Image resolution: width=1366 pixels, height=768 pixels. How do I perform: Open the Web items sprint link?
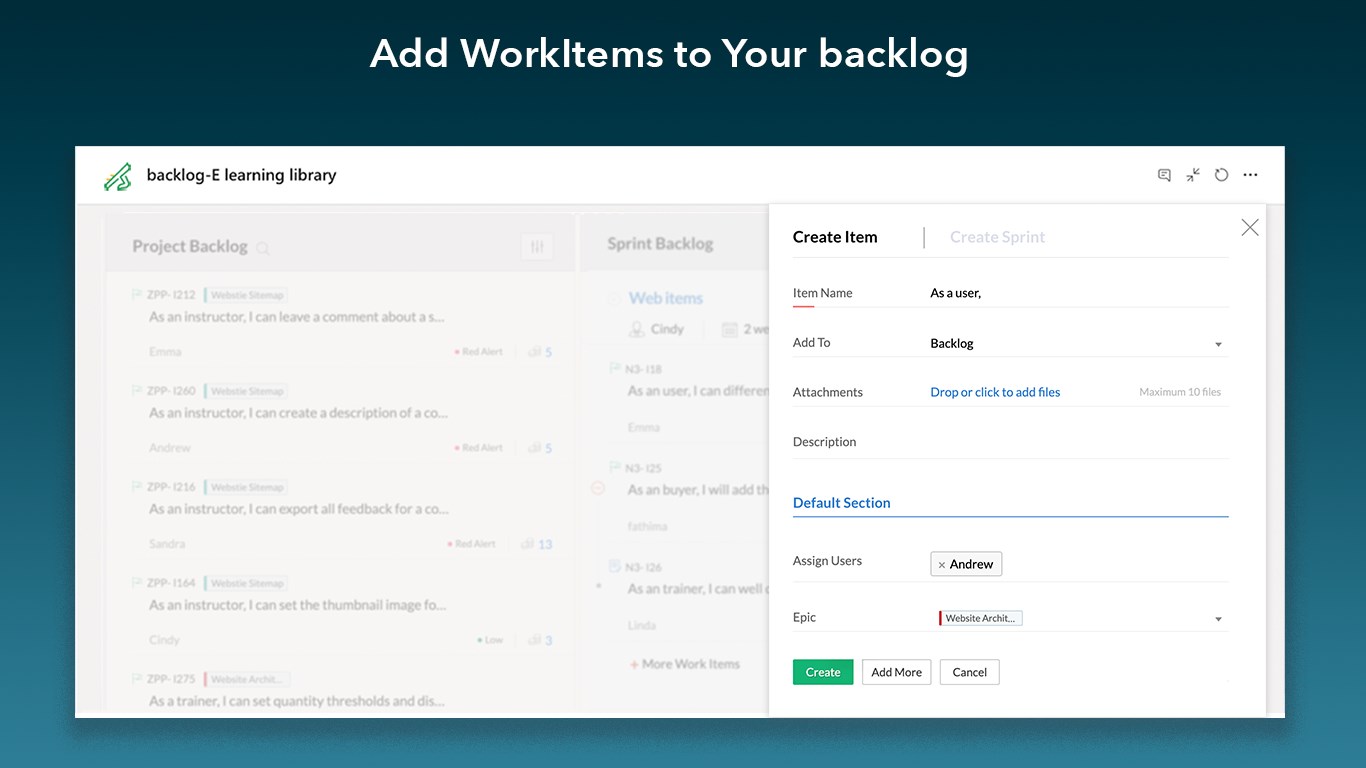click(x=666, y=298)
